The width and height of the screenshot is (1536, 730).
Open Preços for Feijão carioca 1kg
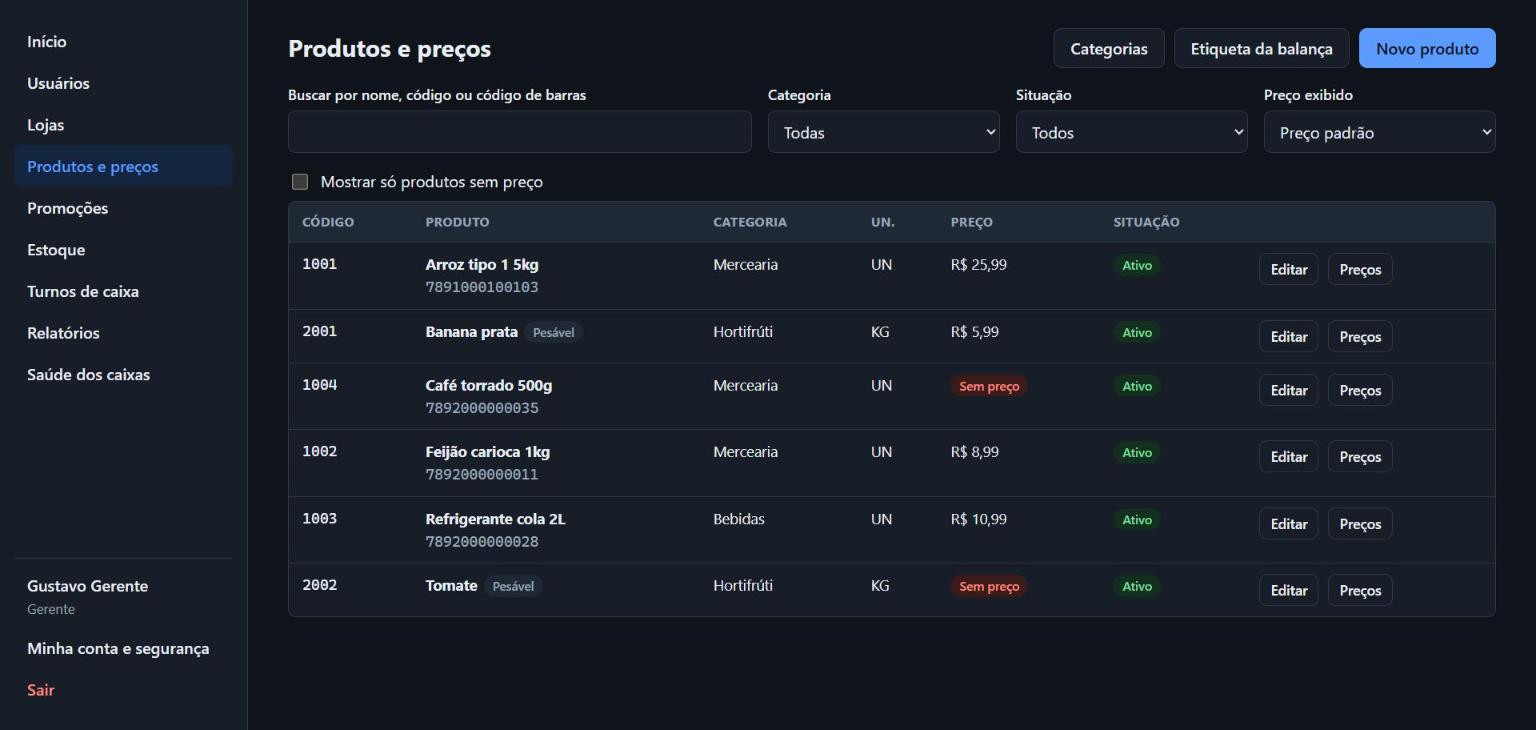(x=1360, y=456)
